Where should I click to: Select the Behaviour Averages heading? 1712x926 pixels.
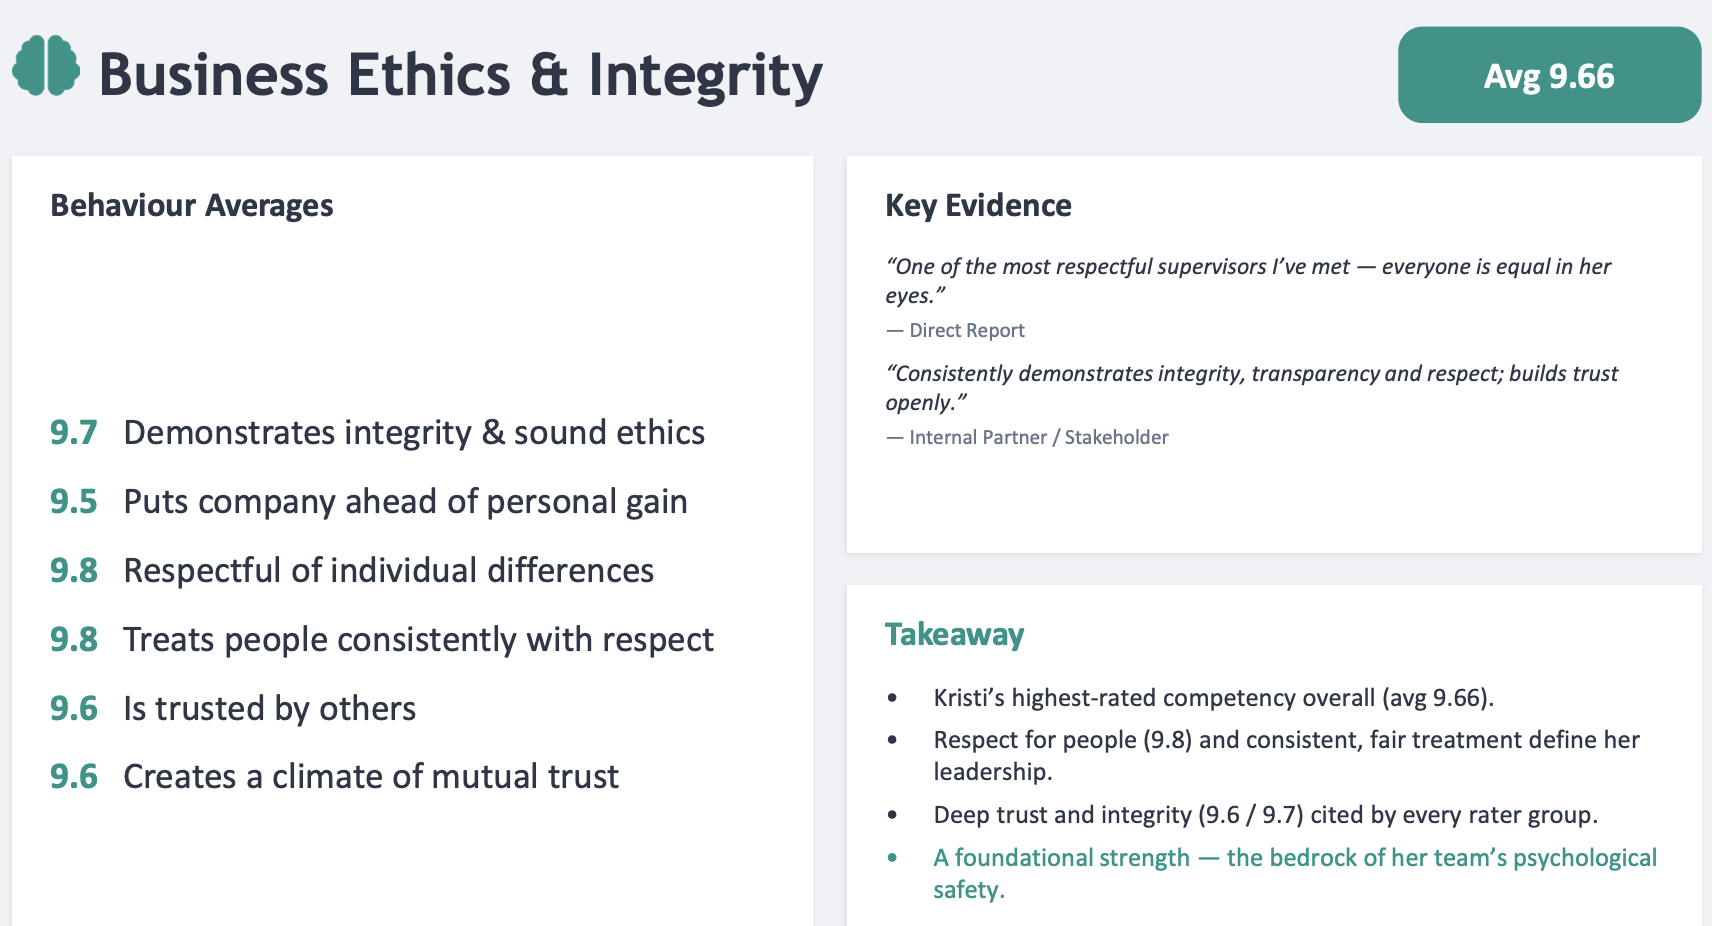click(x=192, y=205)
